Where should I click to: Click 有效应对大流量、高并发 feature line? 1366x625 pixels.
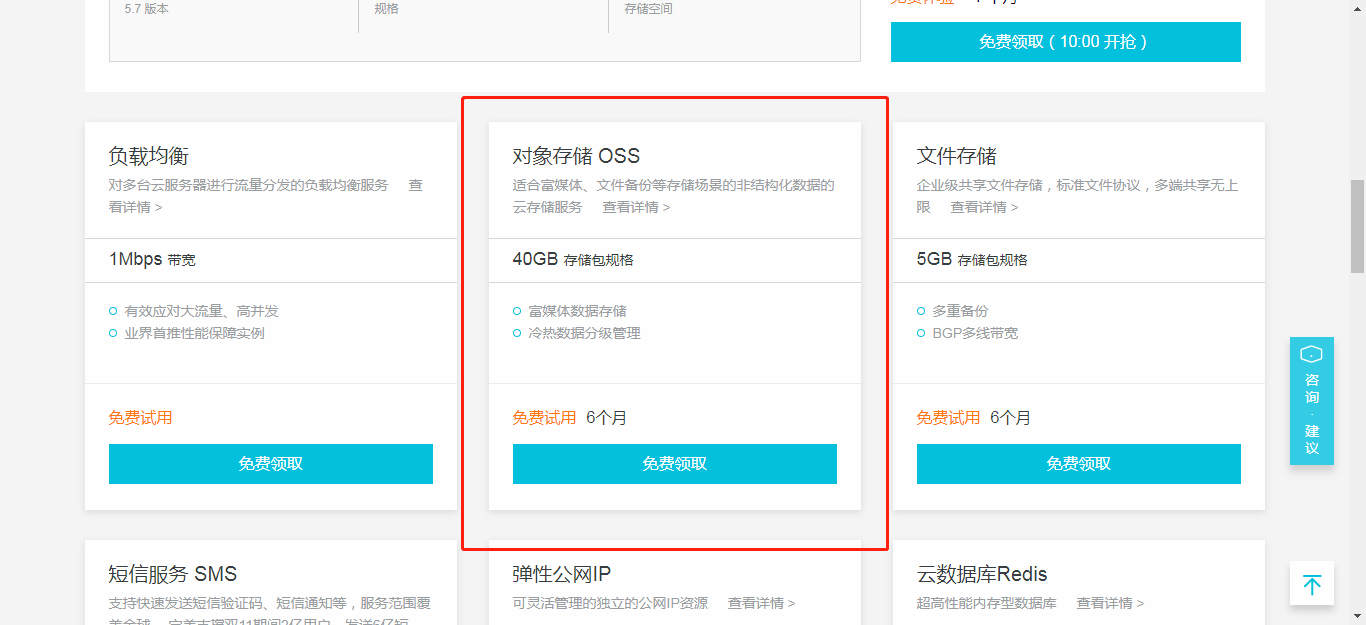click(x=202, y=311)
